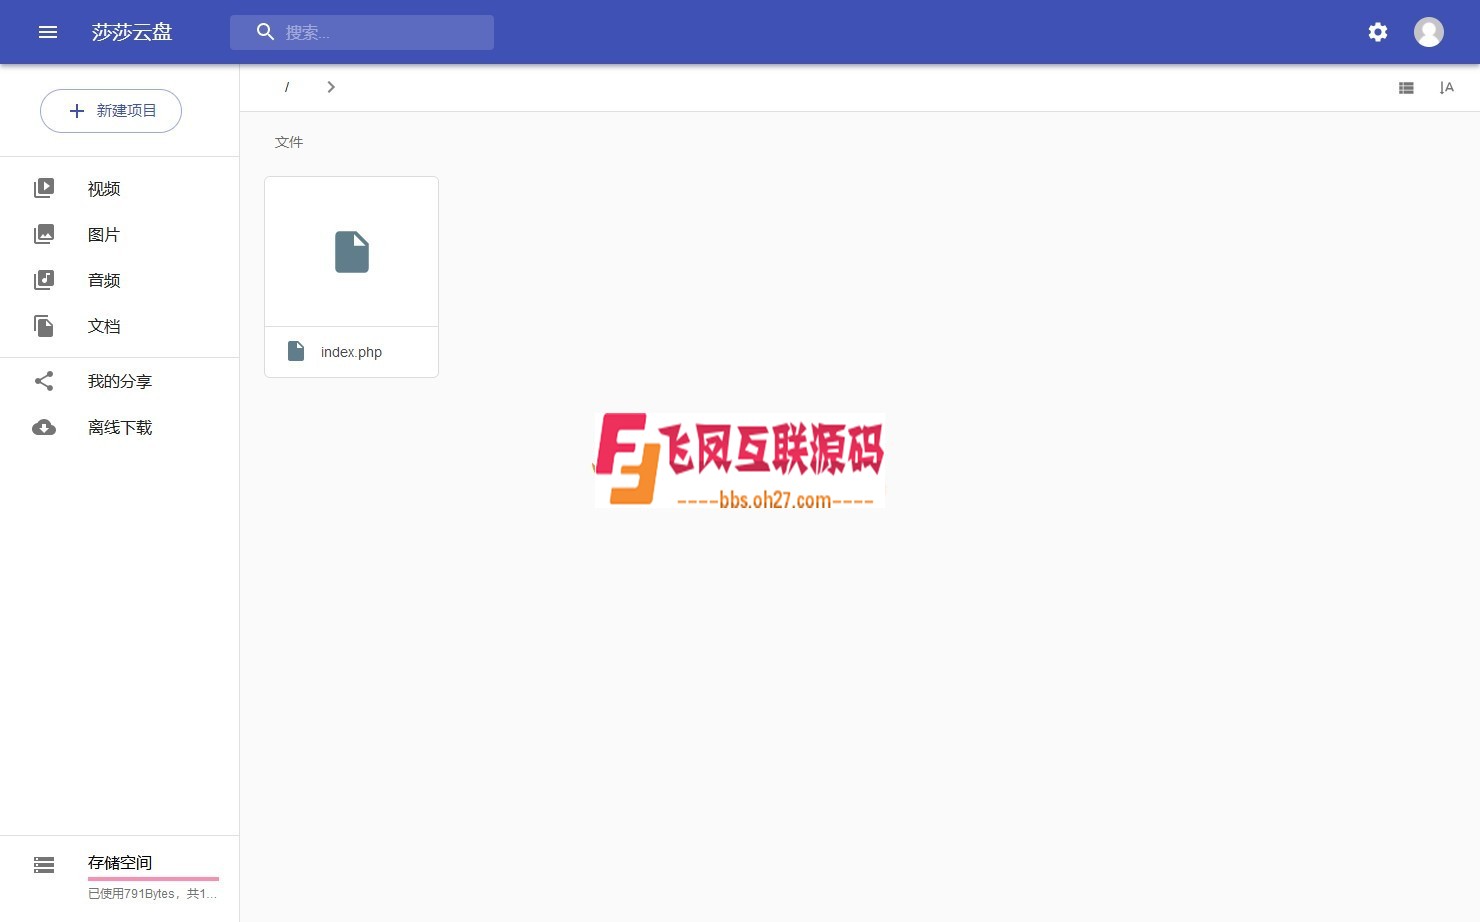Open the 视频 category
The image size is (1480, 922).
pos(104,189)
